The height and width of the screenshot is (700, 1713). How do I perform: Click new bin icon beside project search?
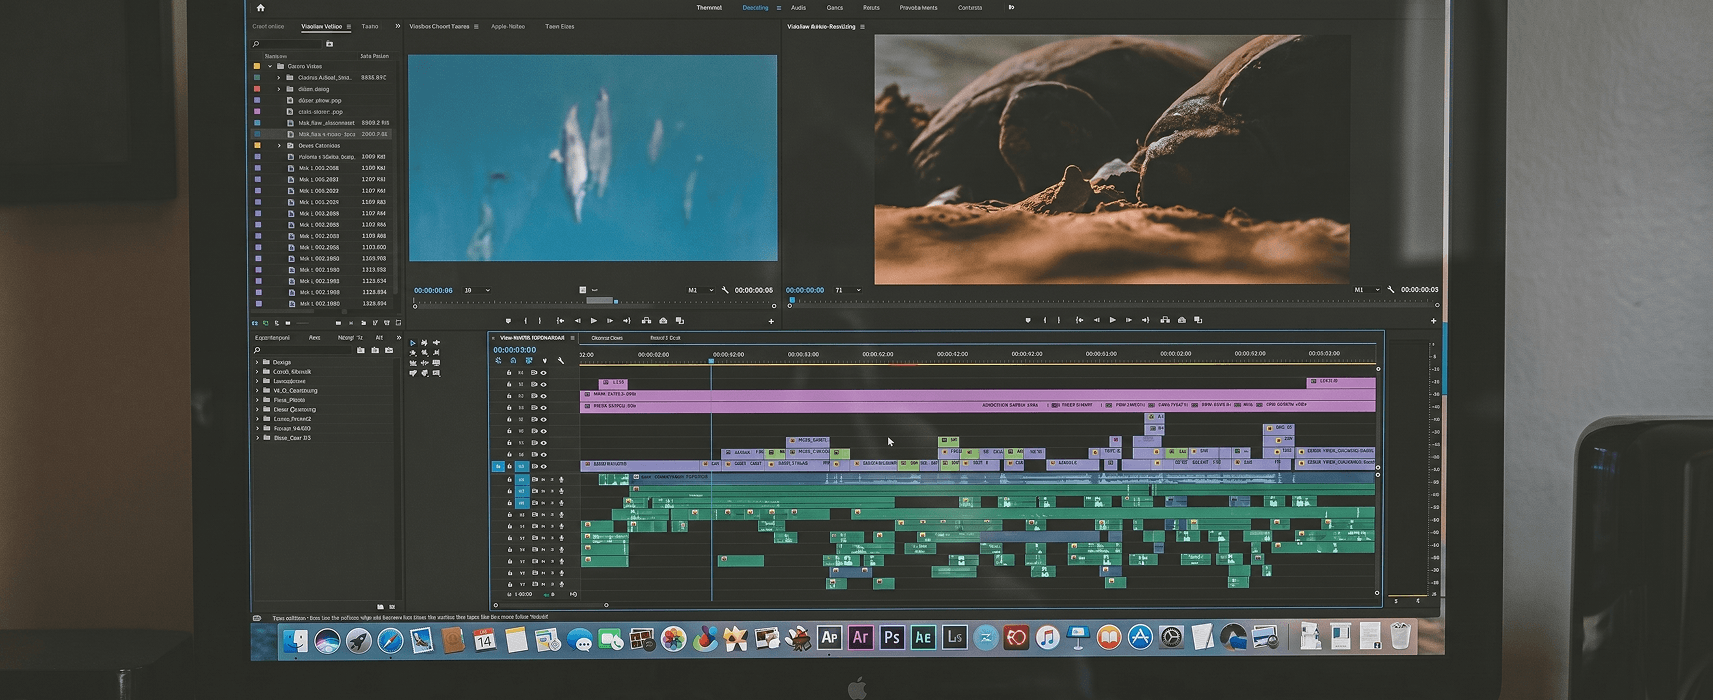pos(330,44)
